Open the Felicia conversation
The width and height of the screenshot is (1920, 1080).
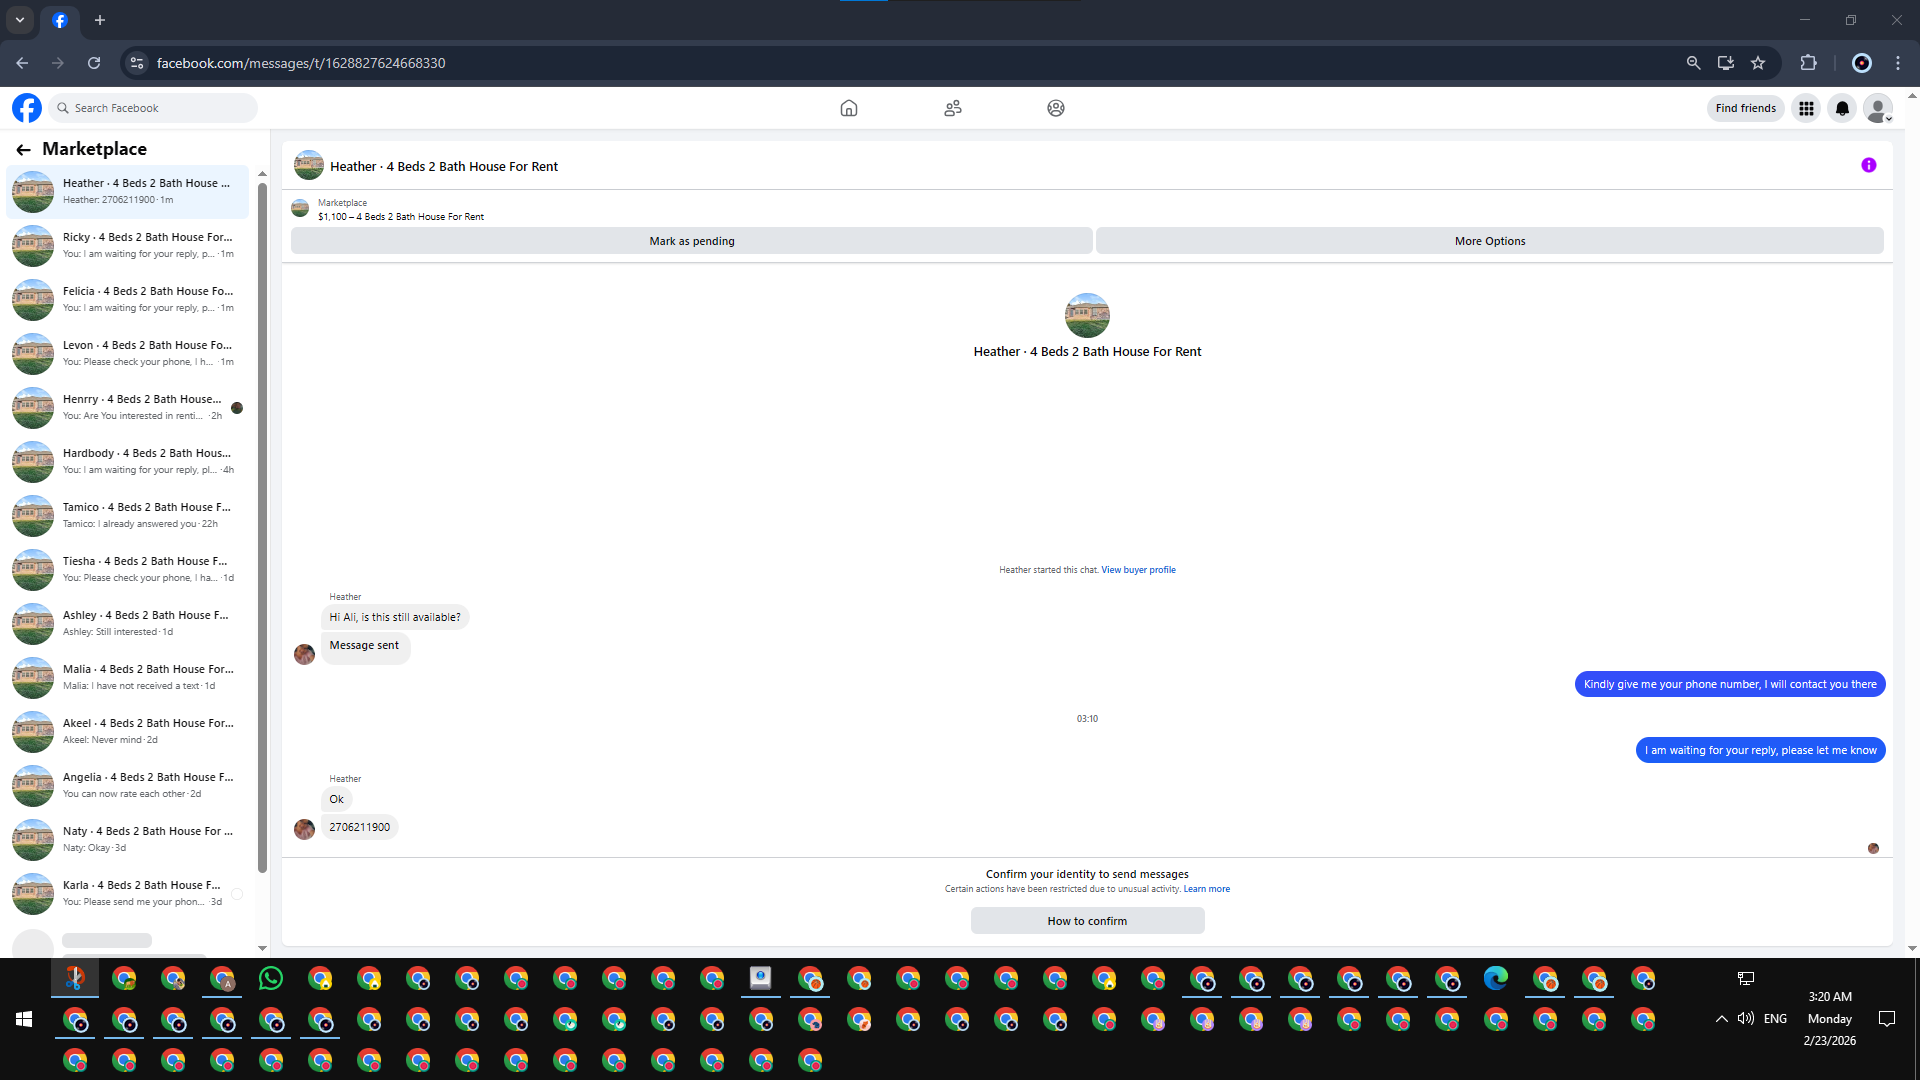pyautogui.click(x=128, y=300)
